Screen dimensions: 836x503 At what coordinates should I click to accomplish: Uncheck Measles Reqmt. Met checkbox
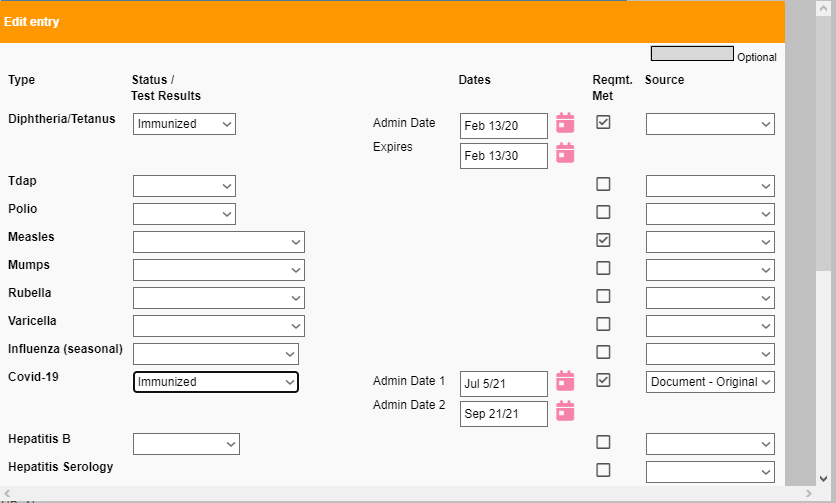coord(603,240)
